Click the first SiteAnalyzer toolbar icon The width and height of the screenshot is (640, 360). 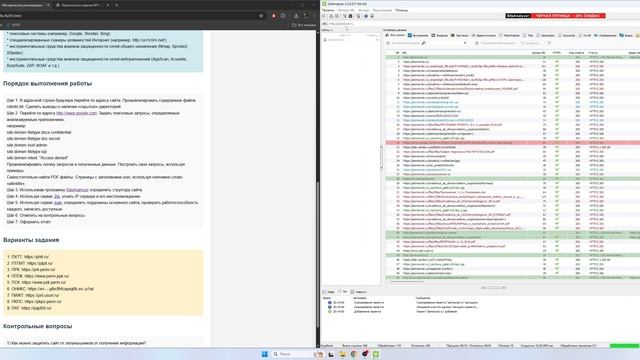[x=324, y=16]
